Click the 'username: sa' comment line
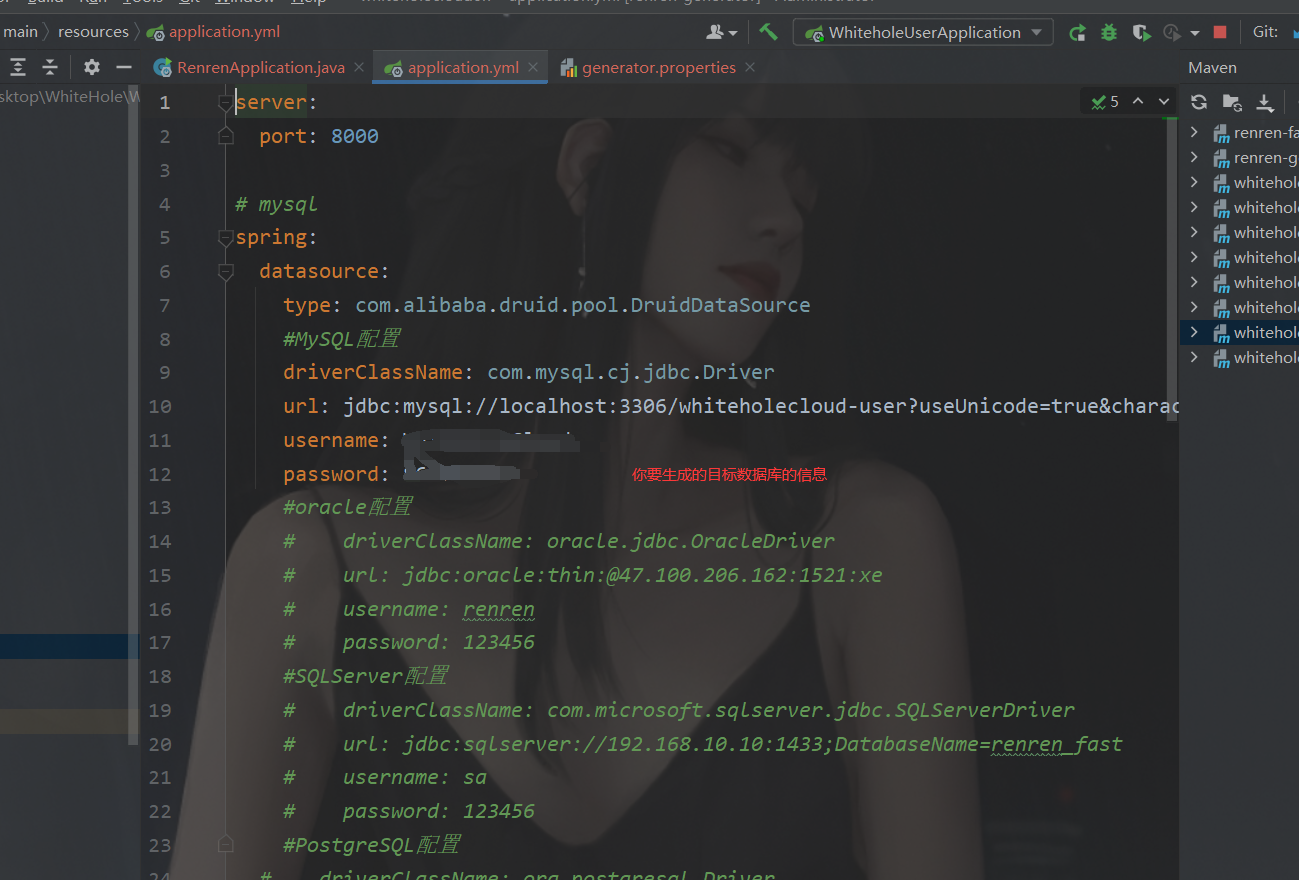 point(385,777)
